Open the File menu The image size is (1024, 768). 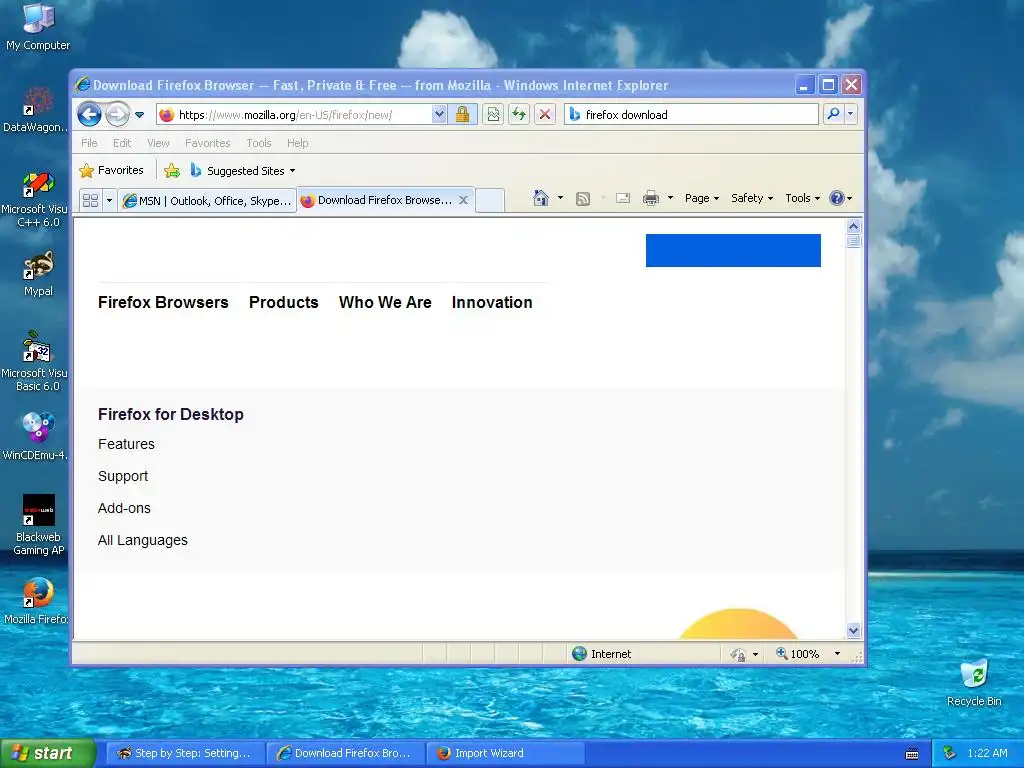pos(89,143)
